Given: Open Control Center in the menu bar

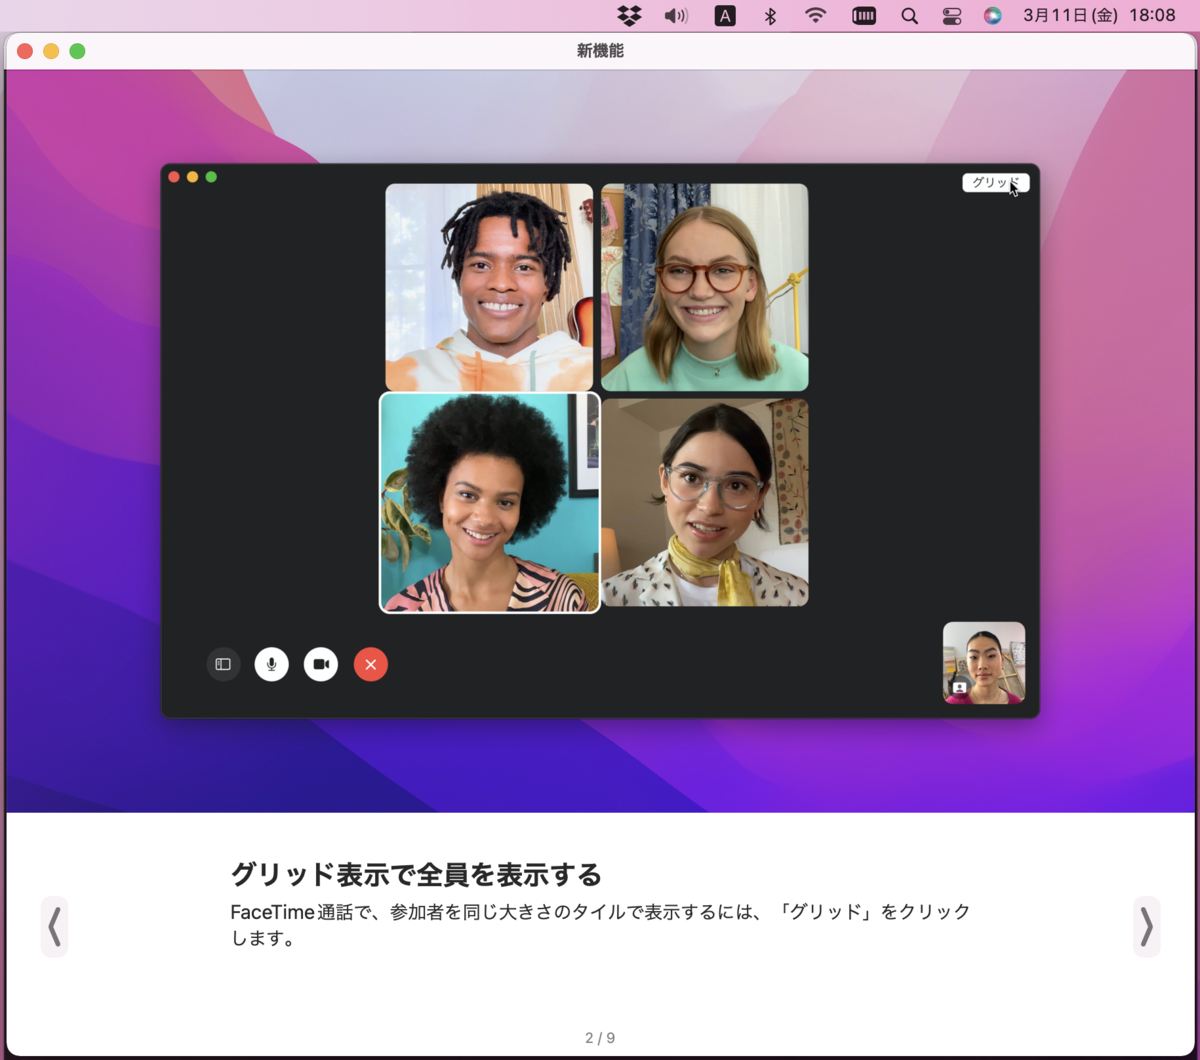Looking at the screenshot, I should click(x=951, y=16).
